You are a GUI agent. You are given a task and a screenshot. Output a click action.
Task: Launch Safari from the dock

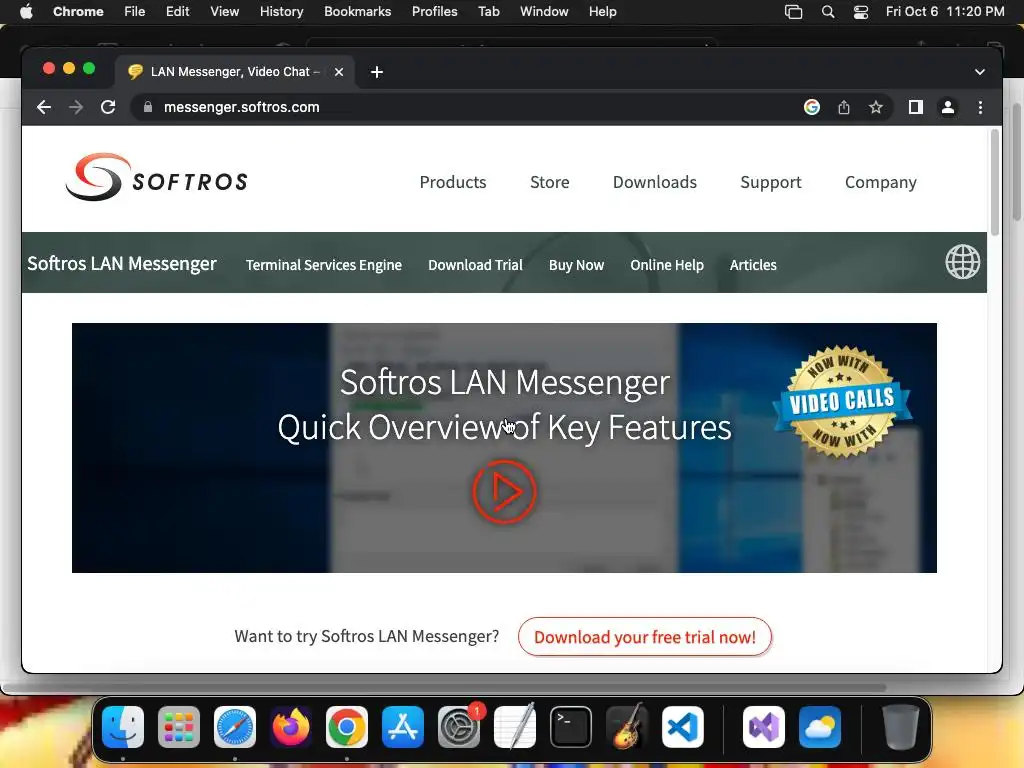pyautogui.click(x=235, y=727)
